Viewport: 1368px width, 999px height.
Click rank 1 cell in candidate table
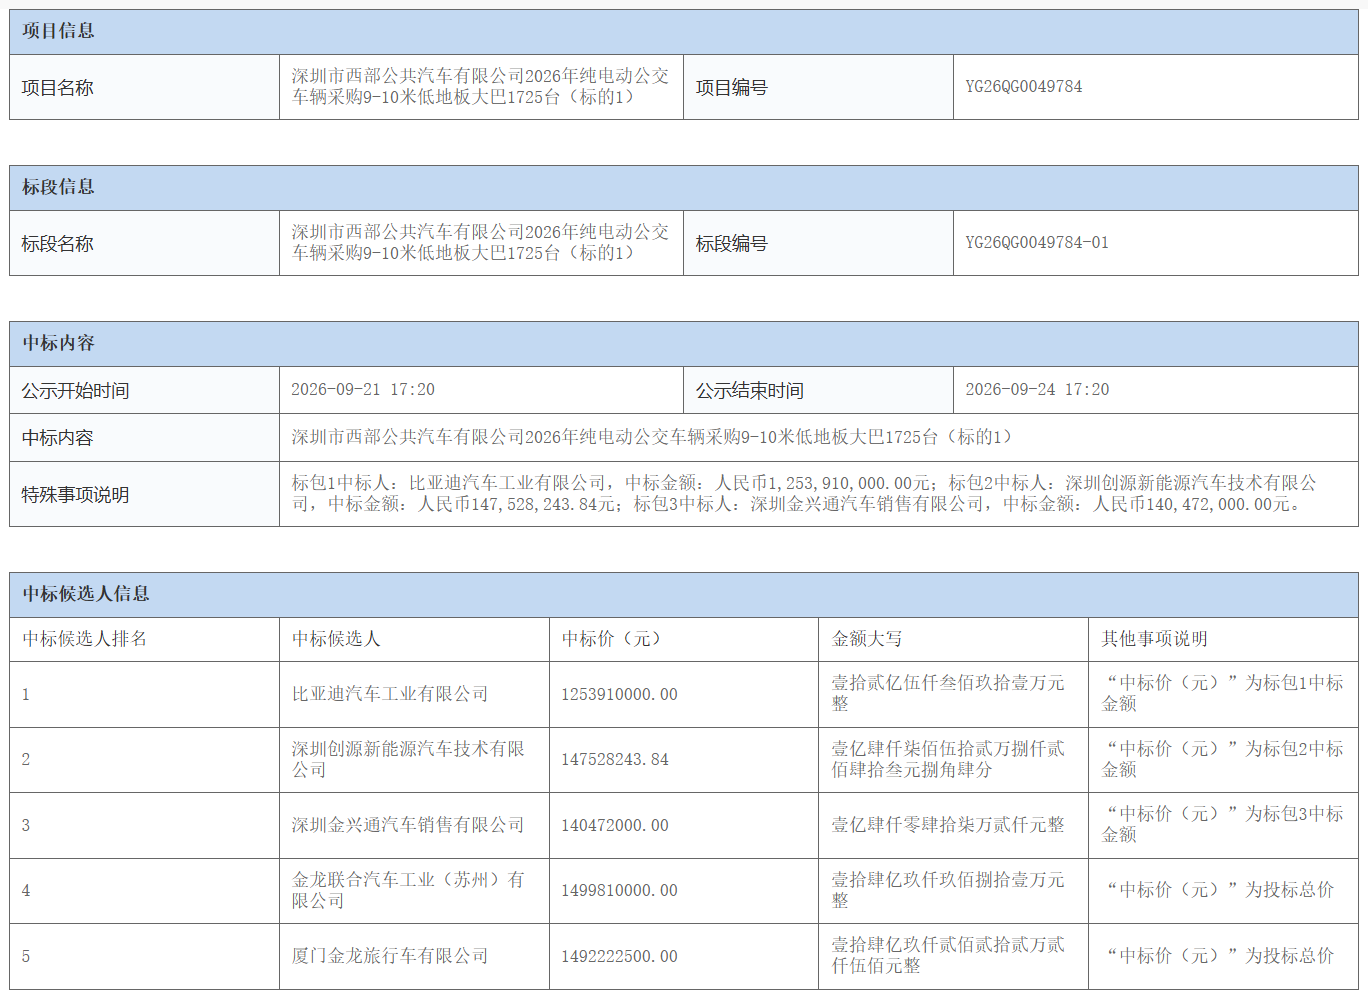[x=145, y=694]
